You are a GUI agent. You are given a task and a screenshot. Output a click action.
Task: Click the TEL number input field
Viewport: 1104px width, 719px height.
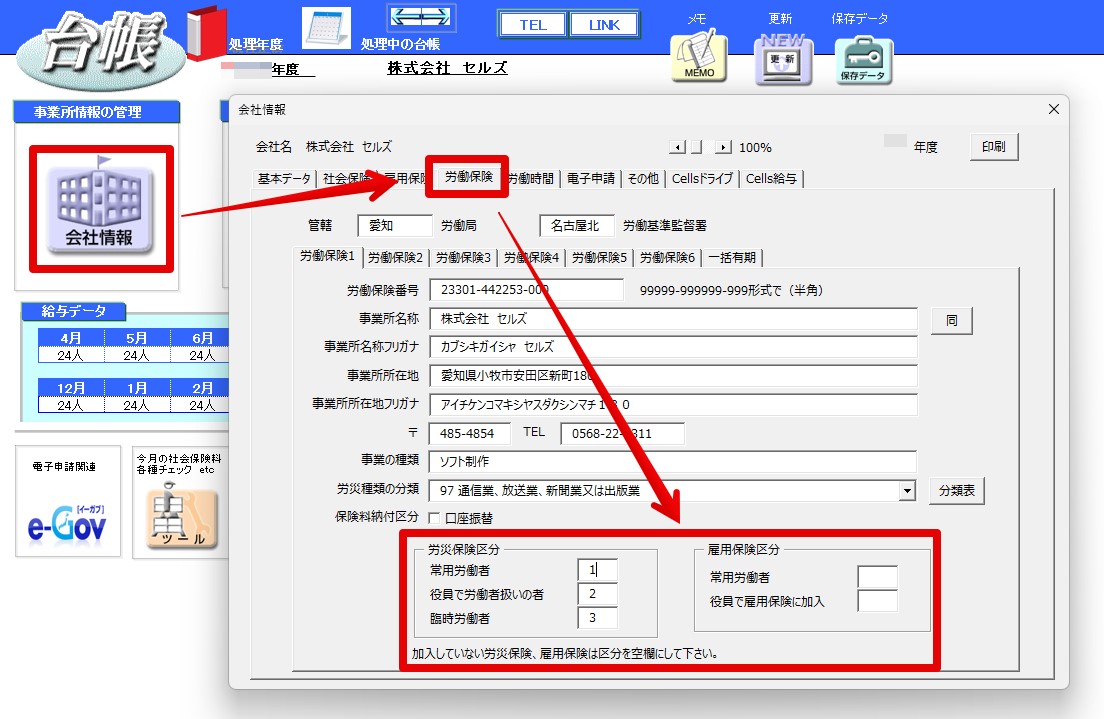pos(622,433)
